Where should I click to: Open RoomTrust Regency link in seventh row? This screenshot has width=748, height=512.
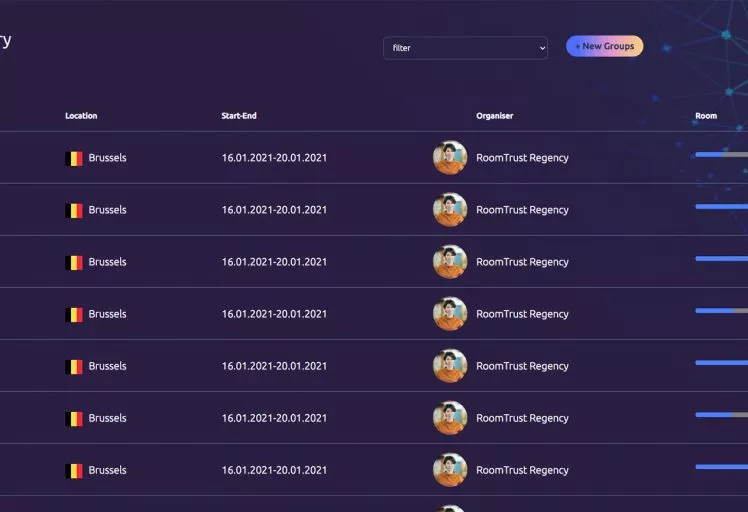coord(522,470)
